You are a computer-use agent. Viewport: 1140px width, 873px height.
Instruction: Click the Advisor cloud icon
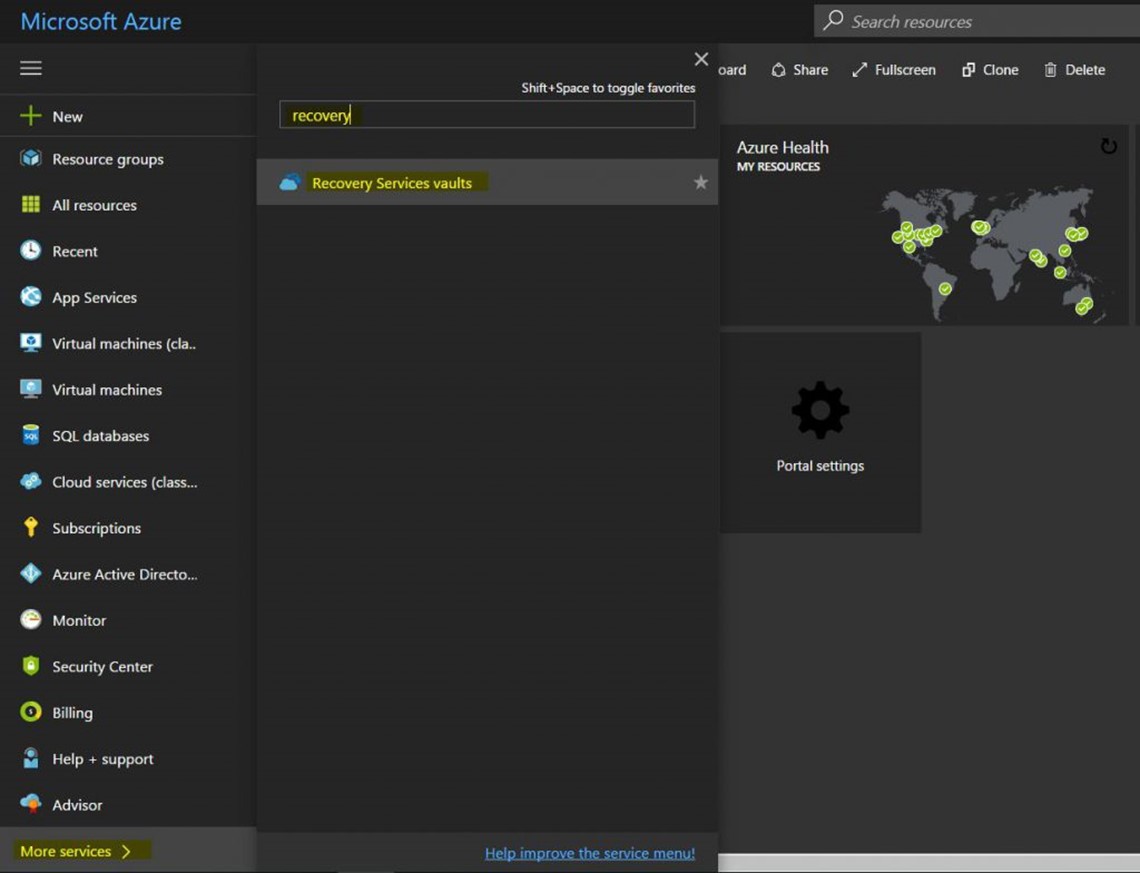pos(31,803)
